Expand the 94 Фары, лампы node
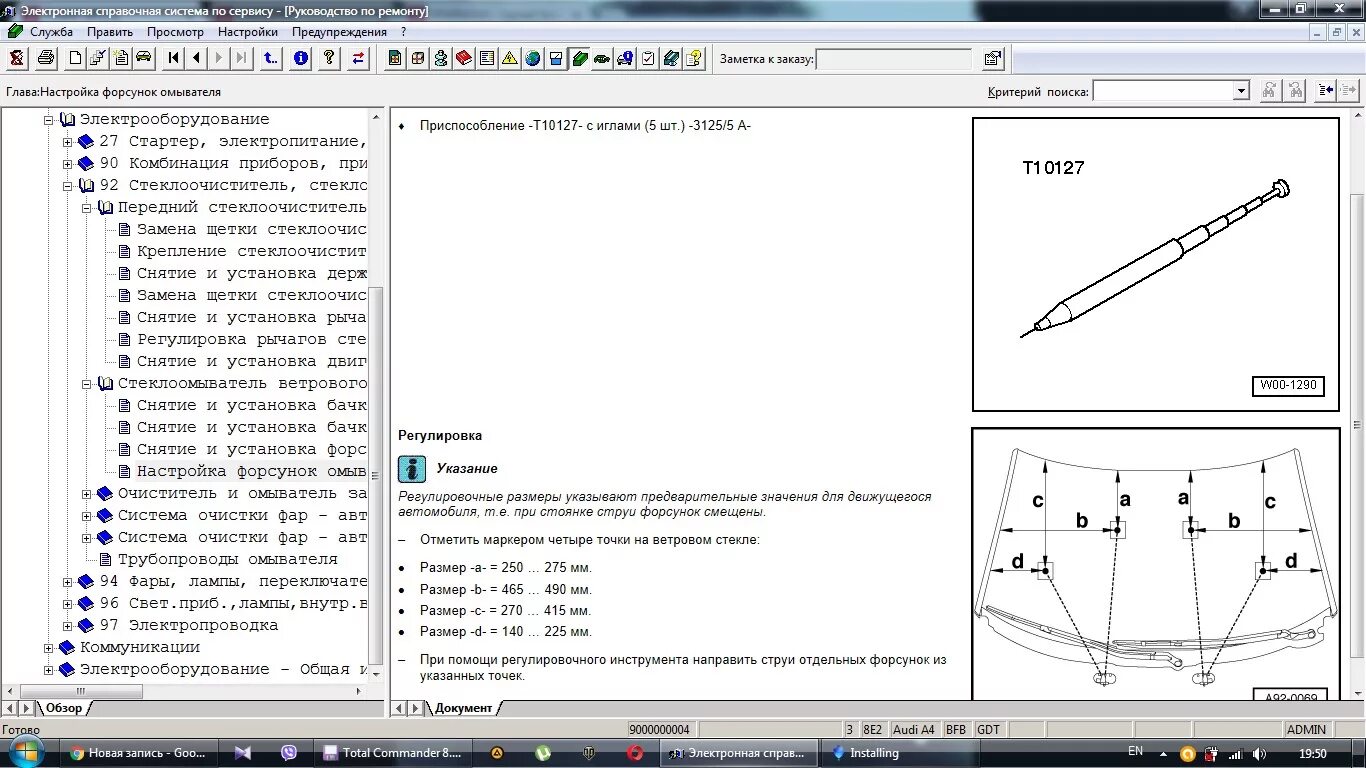This screenshot has width=1366, height=768. point(68,582)
